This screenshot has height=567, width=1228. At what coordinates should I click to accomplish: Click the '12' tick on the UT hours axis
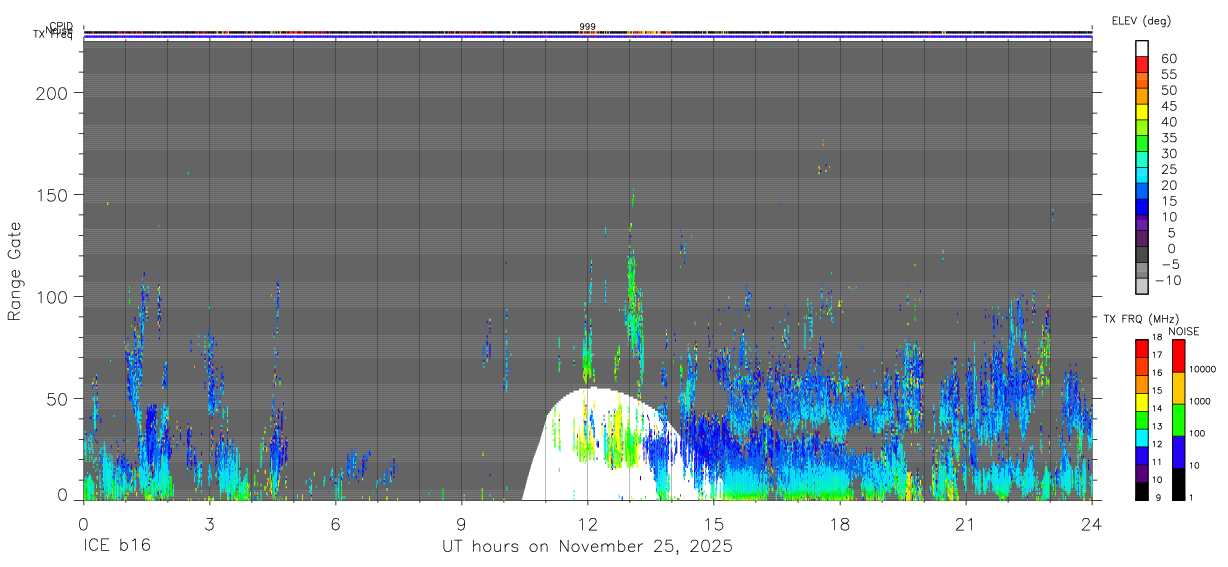(587, 523)
